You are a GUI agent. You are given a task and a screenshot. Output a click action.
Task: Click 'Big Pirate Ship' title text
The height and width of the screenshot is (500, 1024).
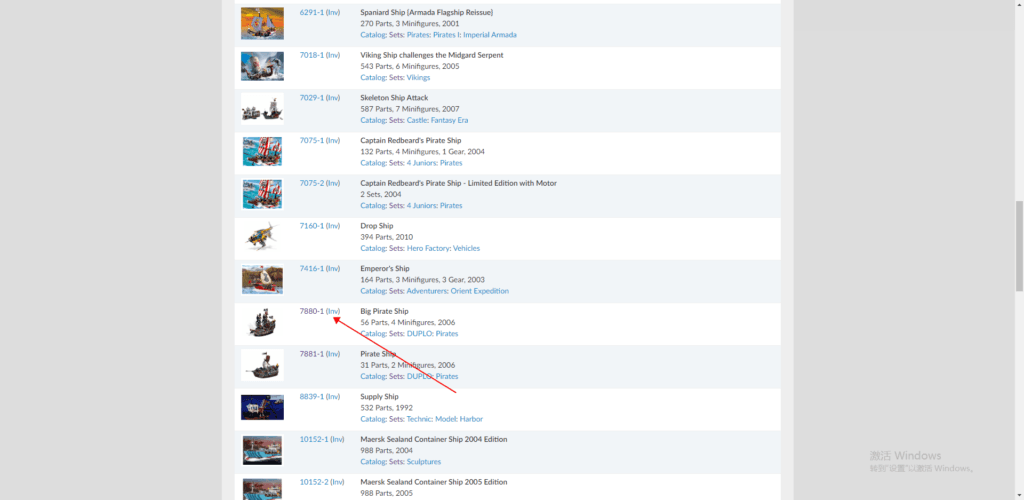point(384,311)
